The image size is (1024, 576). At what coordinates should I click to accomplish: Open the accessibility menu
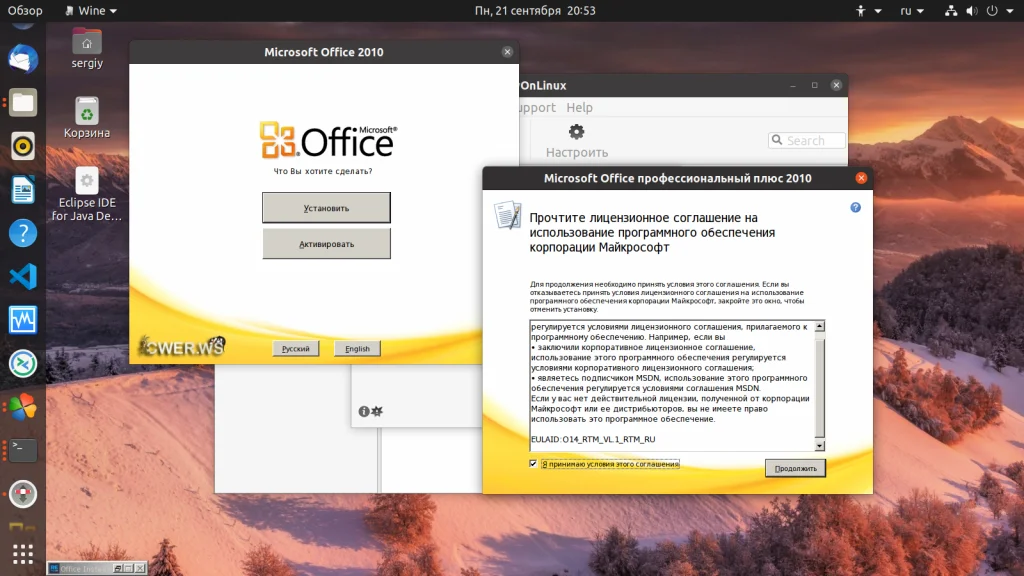pos(869,10)
